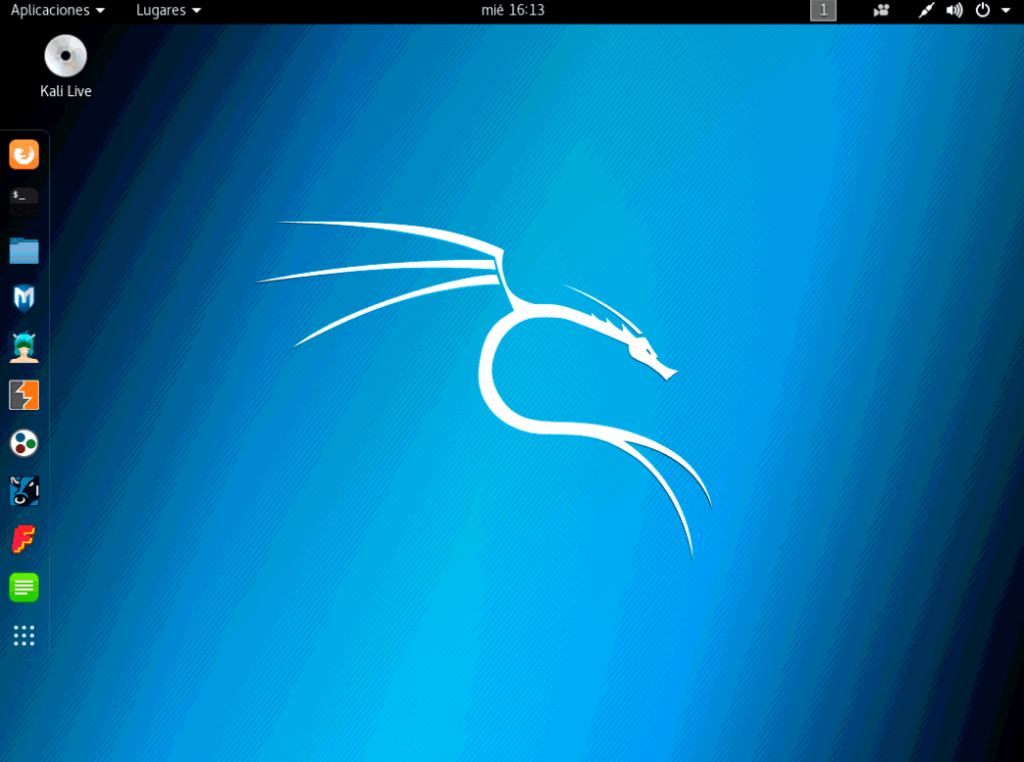Launch Metasploit Framework from the dock
1024x762 pixels.
[x=24, y=298]
